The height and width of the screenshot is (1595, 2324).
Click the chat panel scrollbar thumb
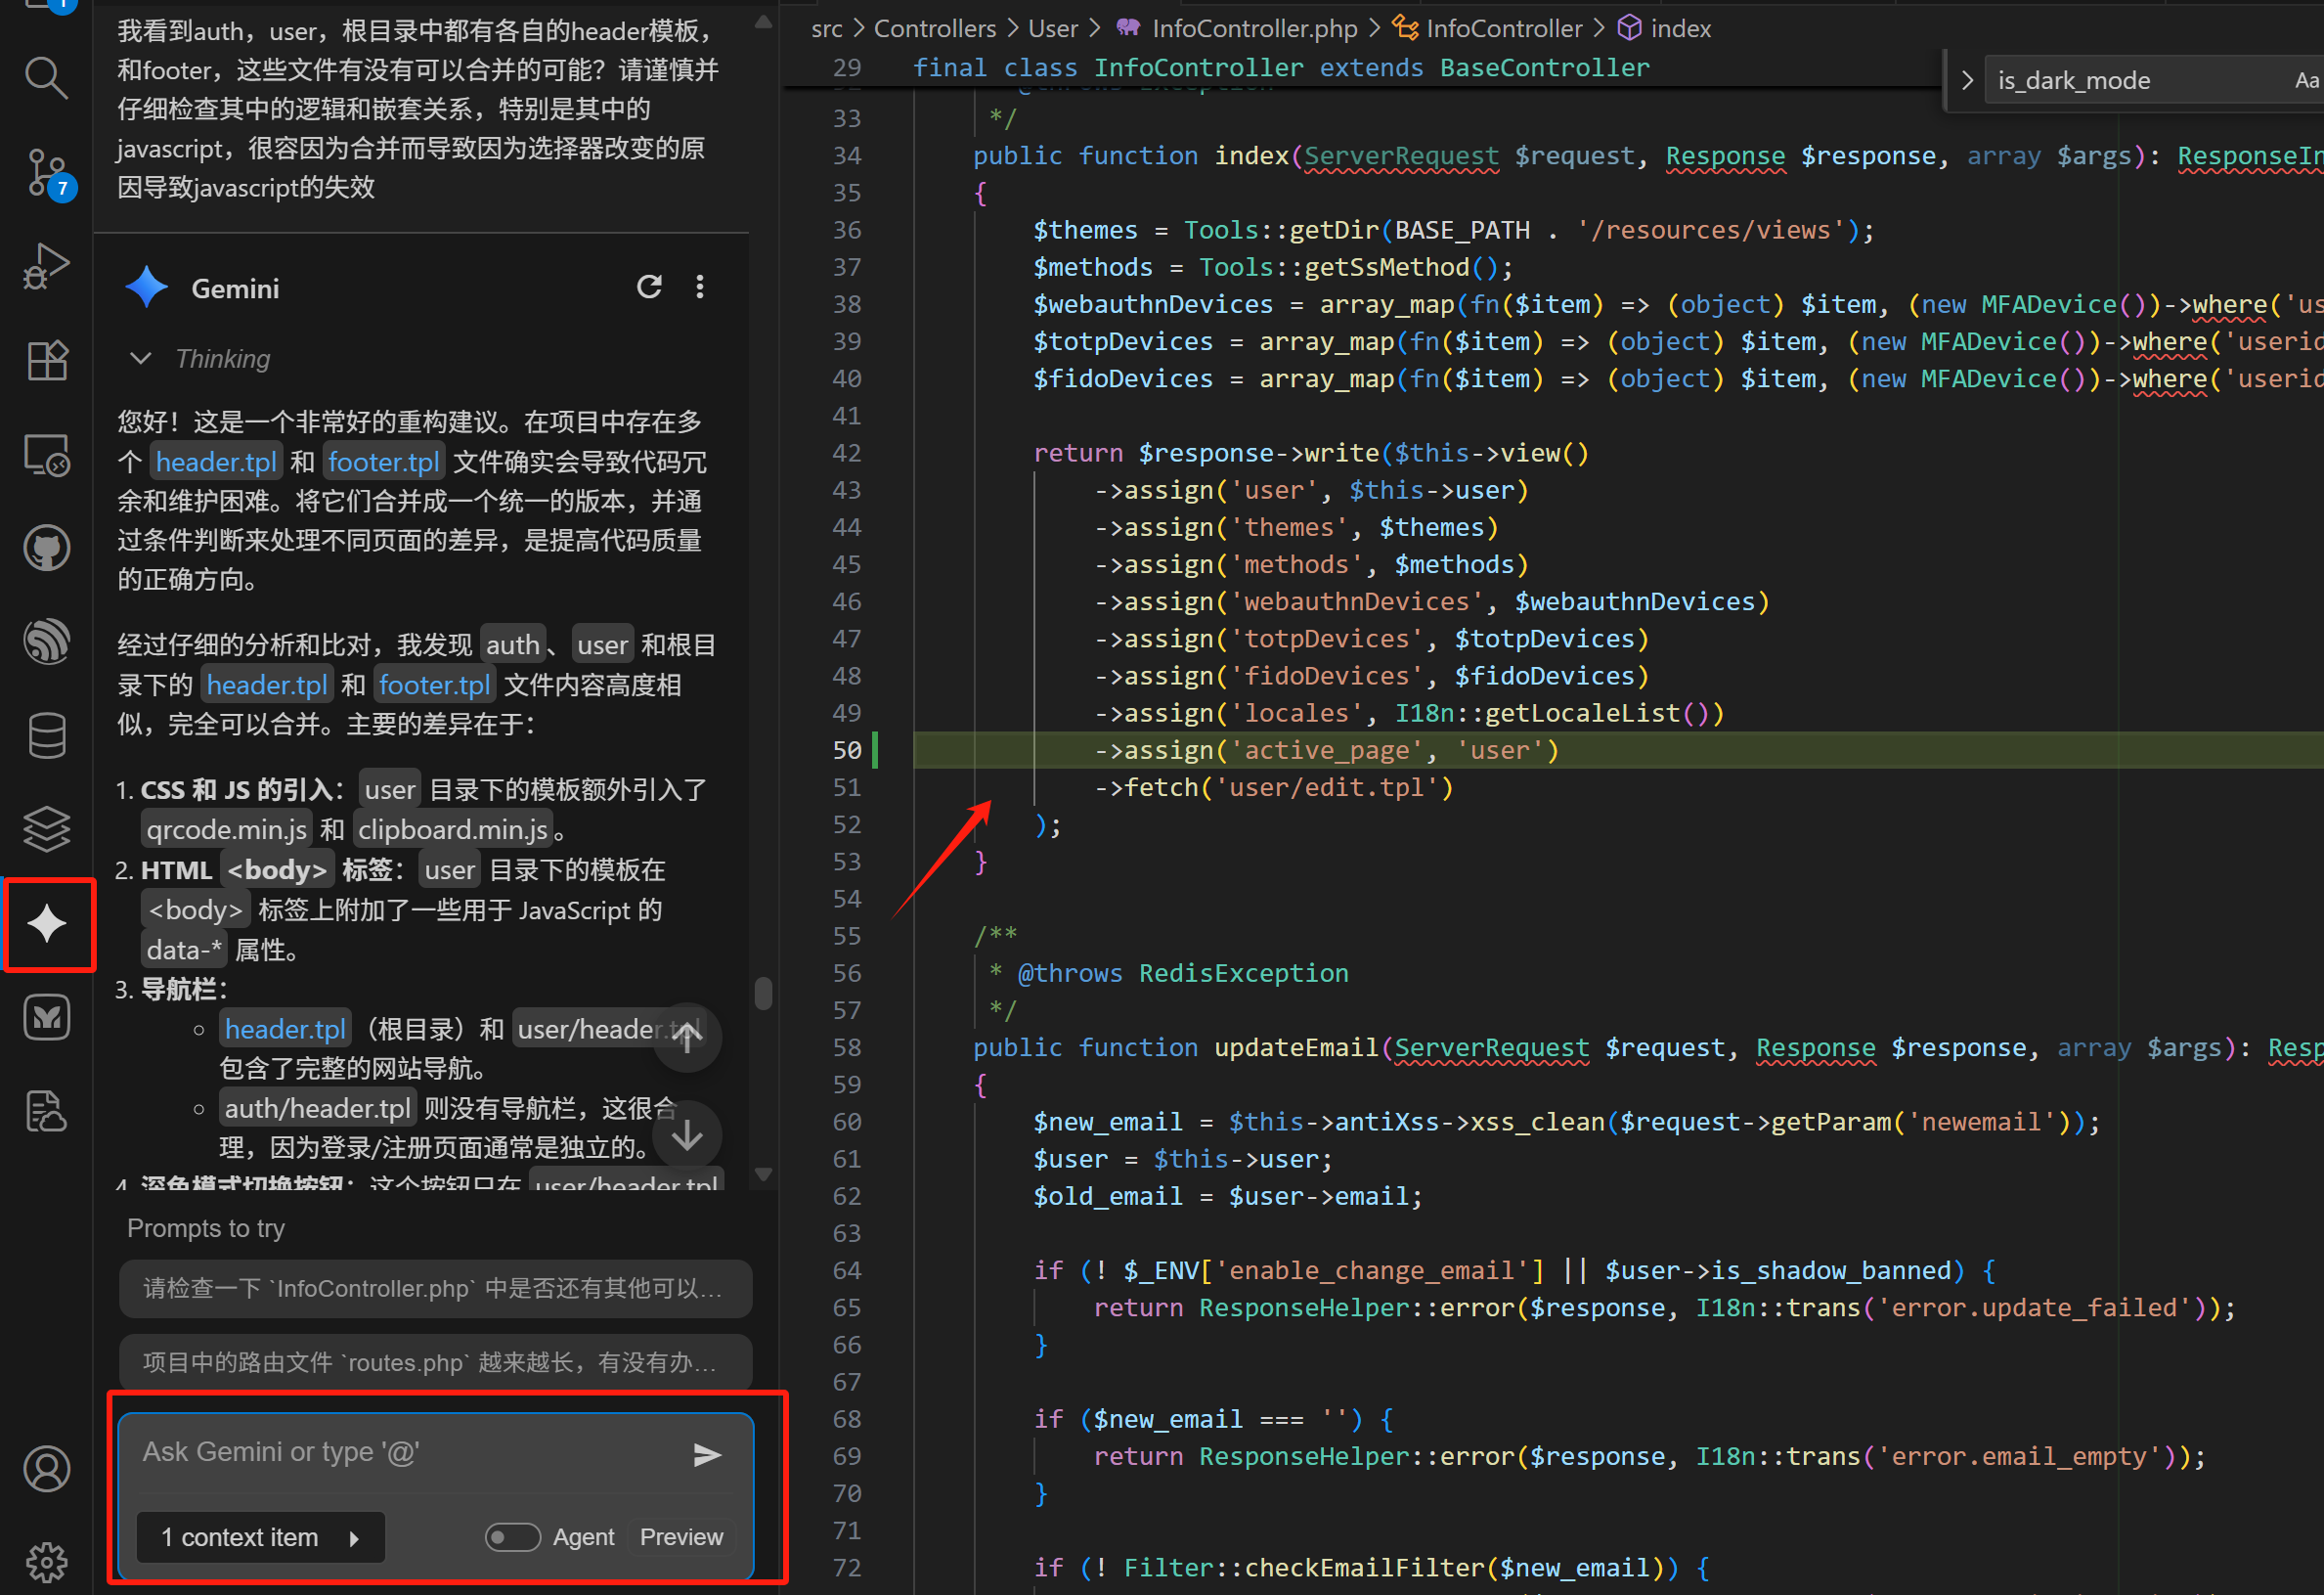tap(763, 994)
